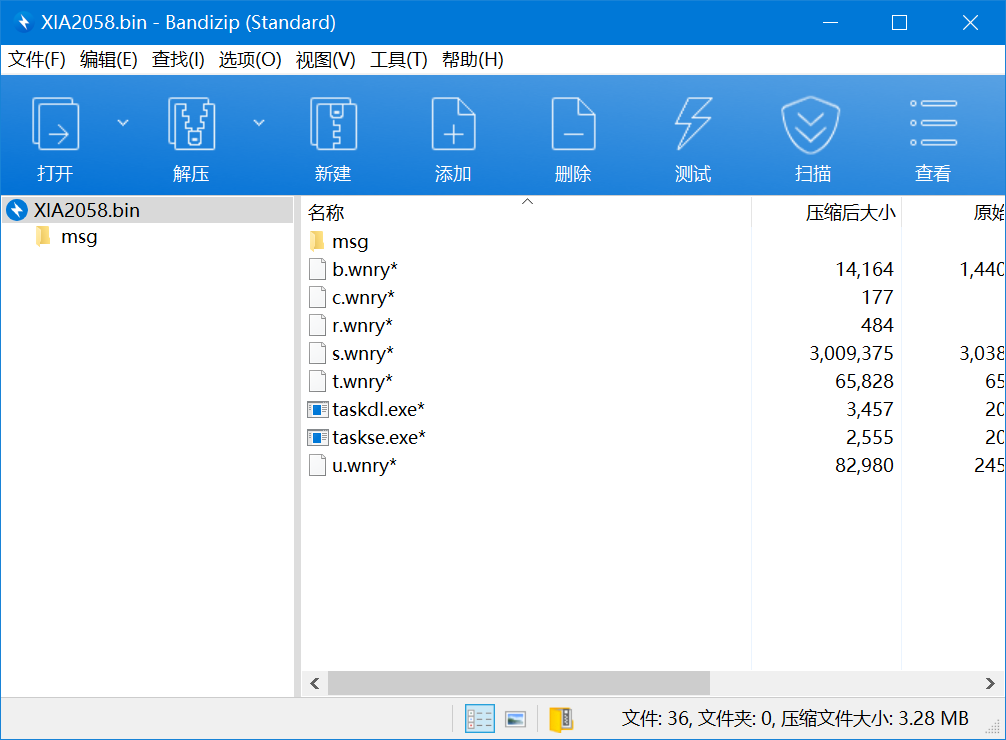This screenshot has height=740, width=1006.
Task: Click the Open (打开) toolbar icon
Action: [x=55, y=125]
